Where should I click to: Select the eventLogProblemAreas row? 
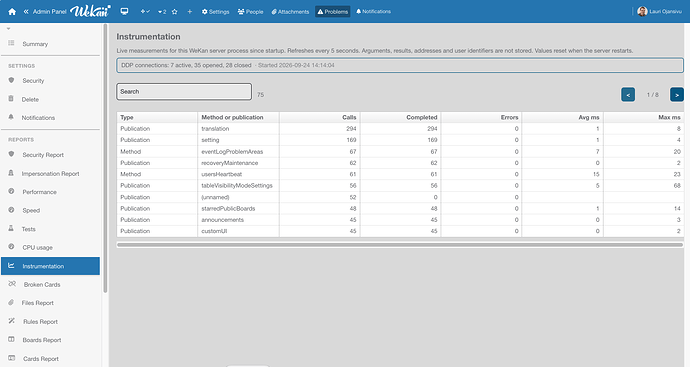[400, 151]
